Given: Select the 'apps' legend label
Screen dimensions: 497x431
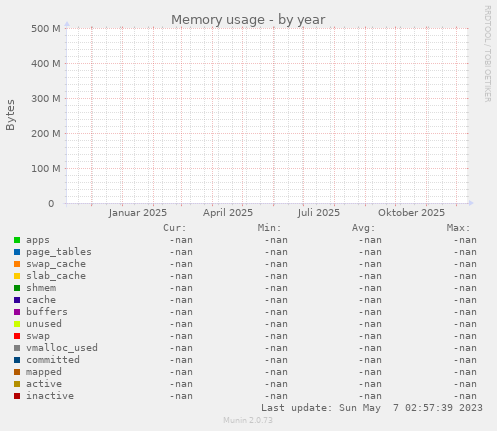Looking at the screenshot, I should coord(38,240).
